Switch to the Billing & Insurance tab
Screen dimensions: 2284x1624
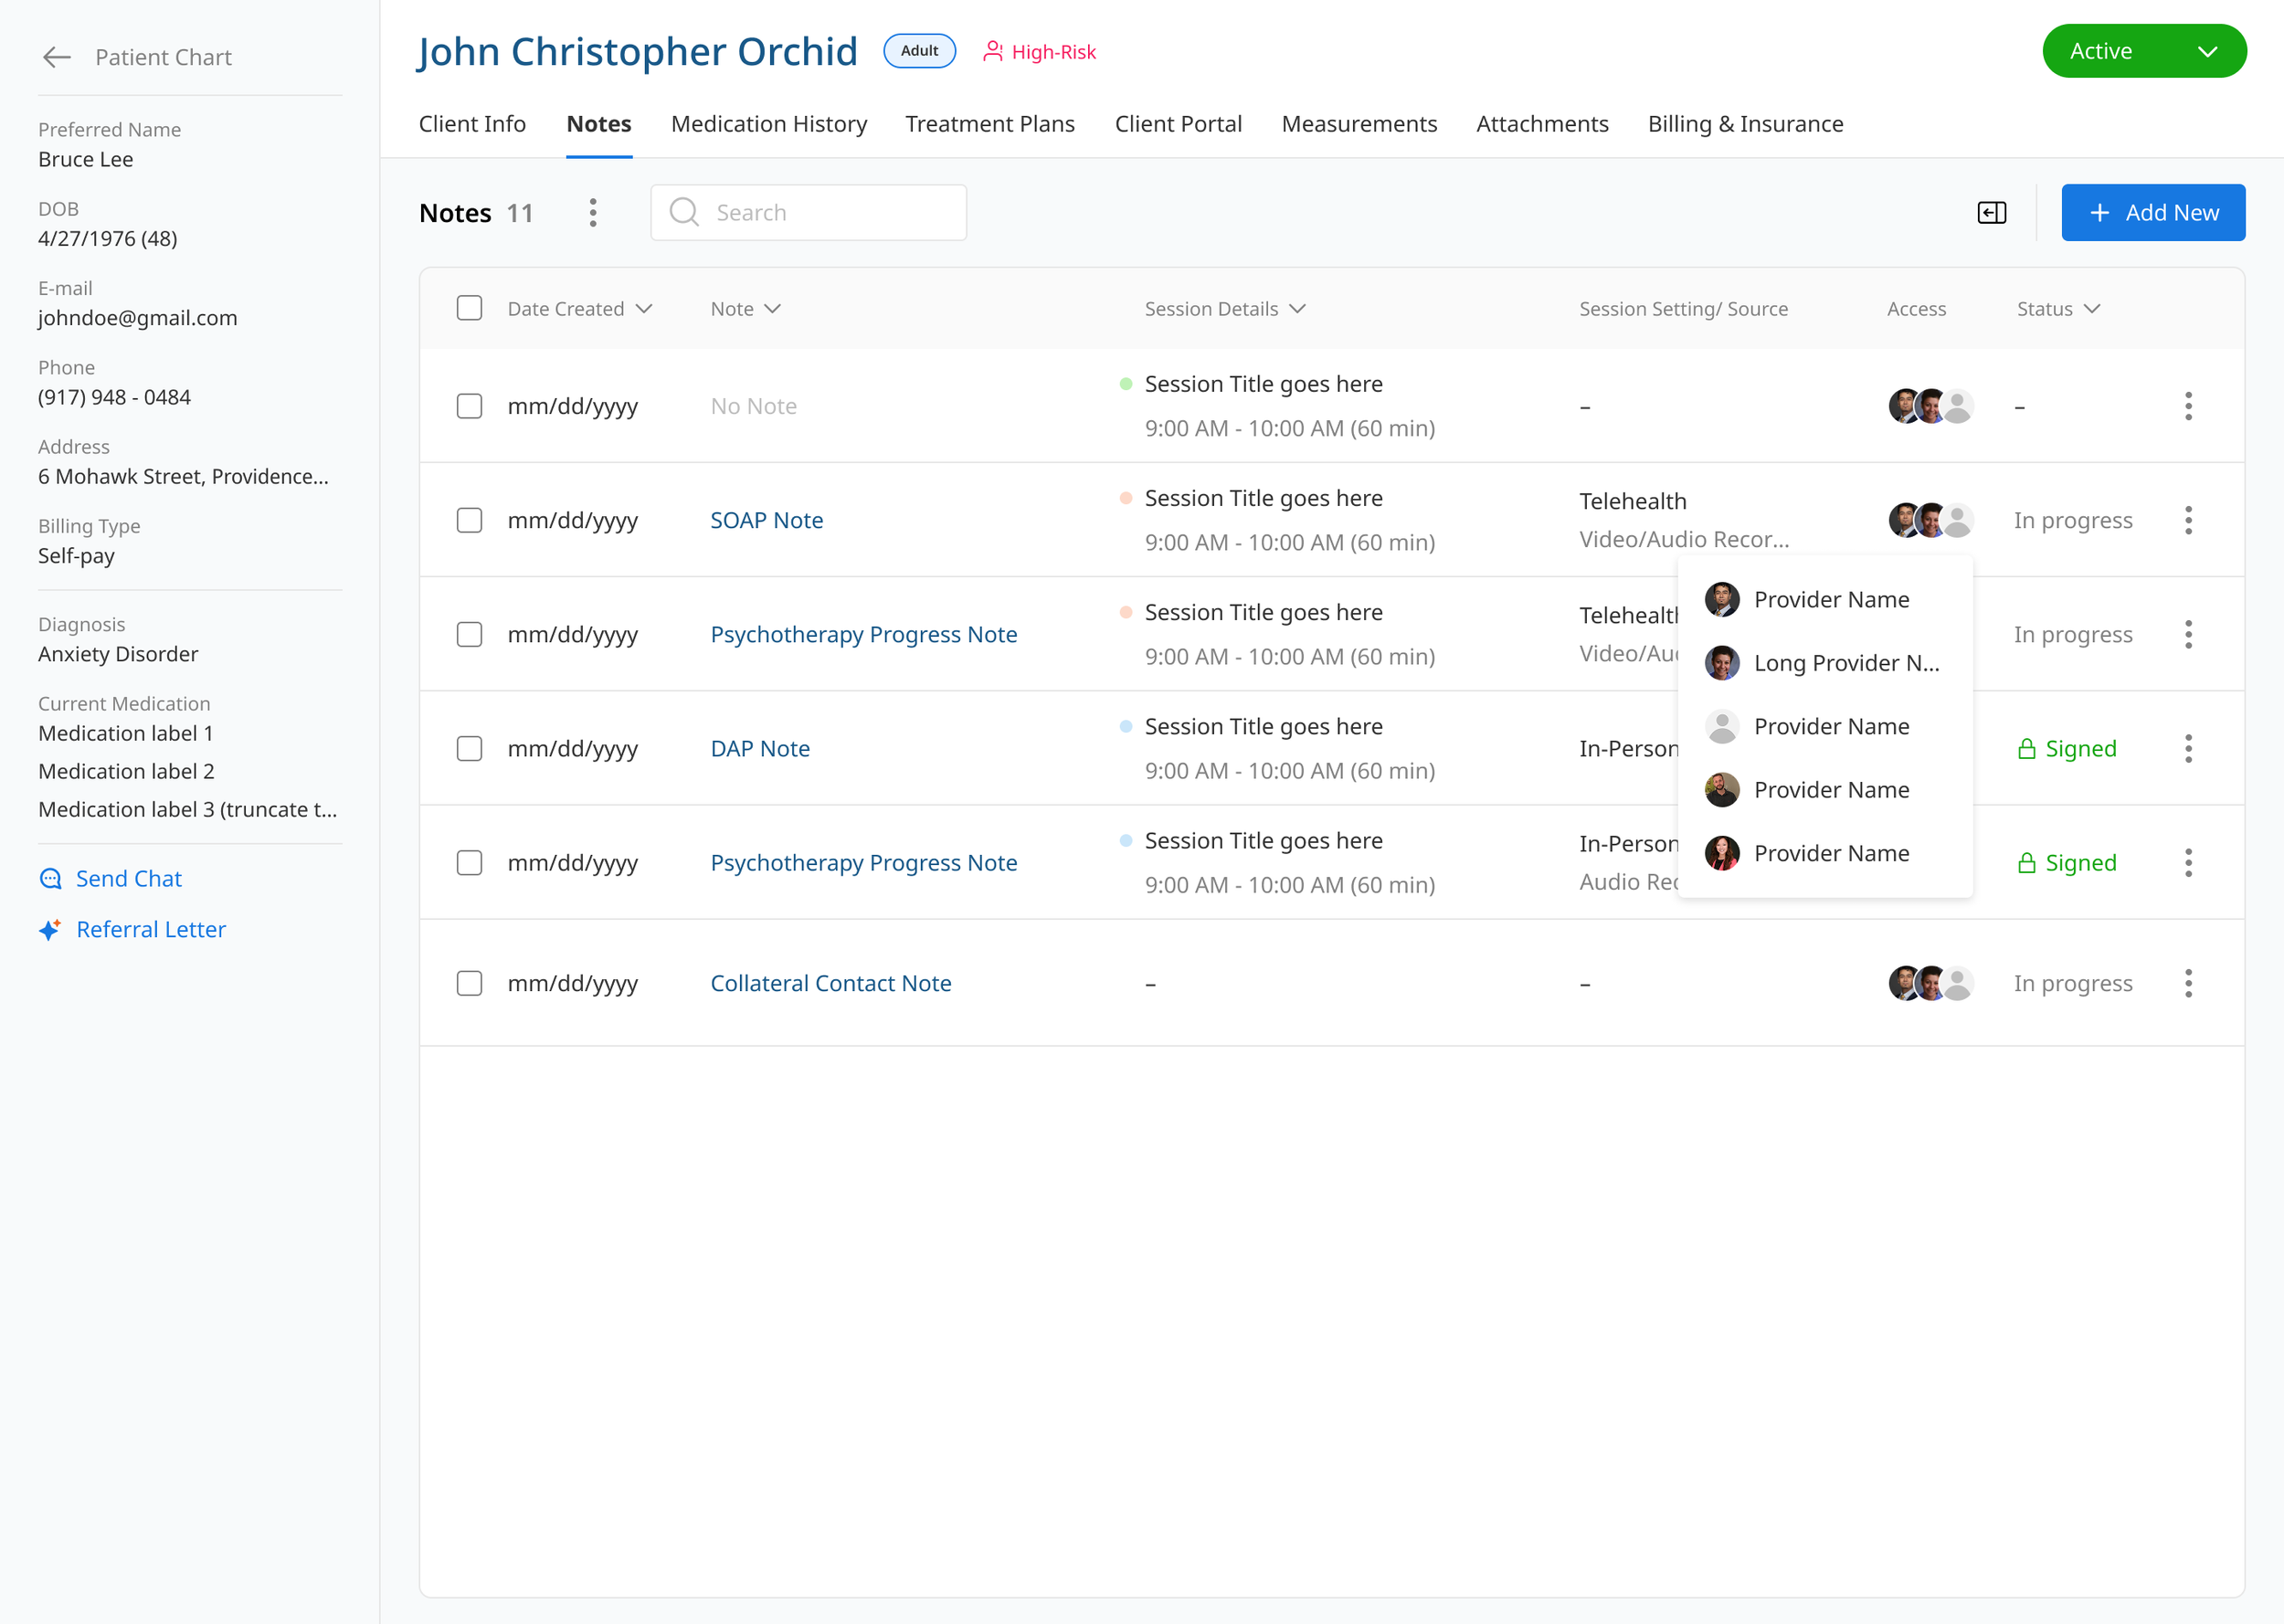click(x=1745, y=124)
